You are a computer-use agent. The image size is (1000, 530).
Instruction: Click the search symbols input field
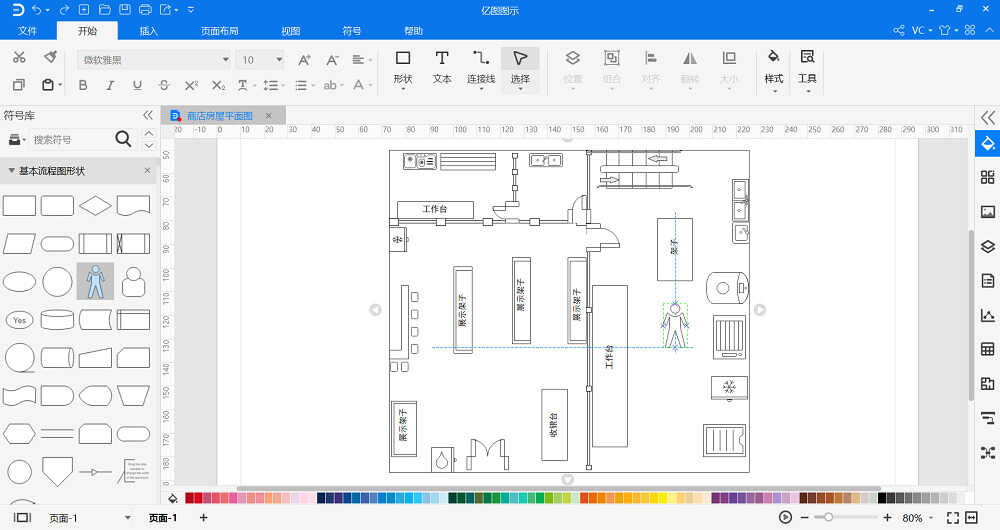point(70,139)
